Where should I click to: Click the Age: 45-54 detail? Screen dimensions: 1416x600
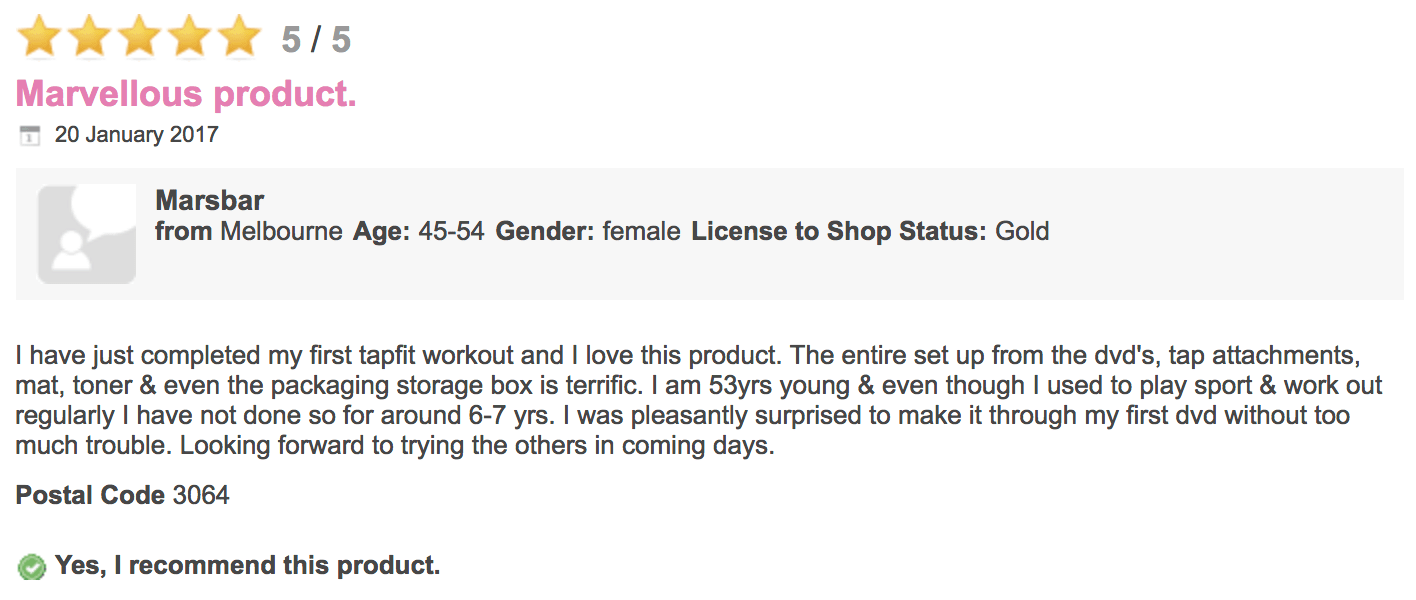point(419,232)
